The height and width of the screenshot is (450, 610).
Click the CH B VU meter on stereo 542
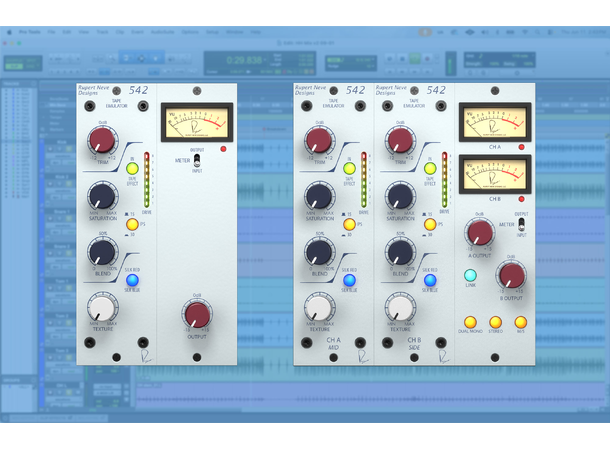495,174
